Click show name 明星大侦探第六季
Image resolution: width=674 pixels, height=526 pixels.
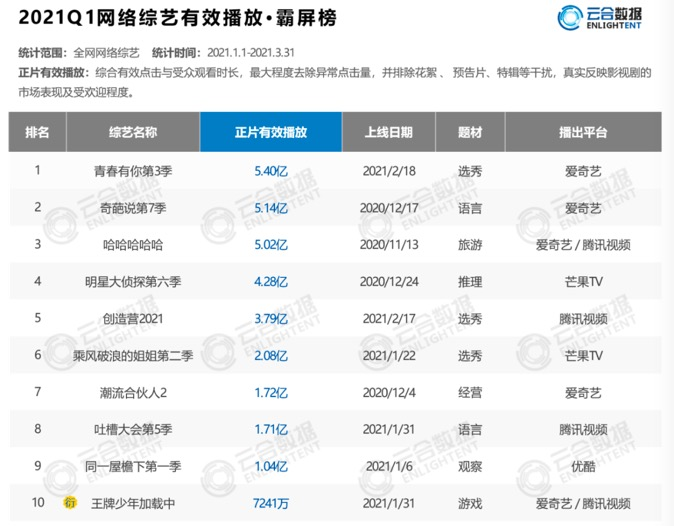(x=133, y=282)
